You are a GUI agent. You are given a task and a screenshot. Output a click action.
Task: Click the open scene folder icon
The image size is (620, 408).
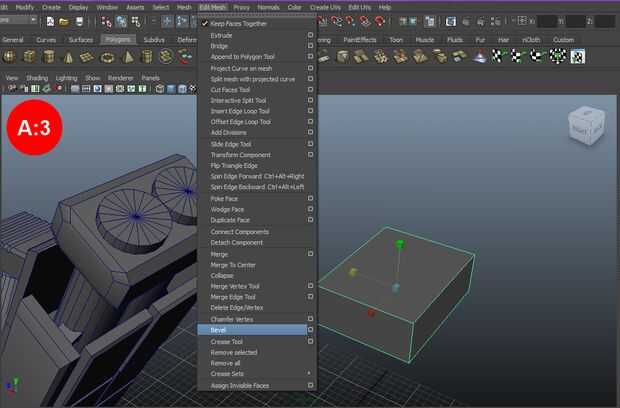click(64, 21)
